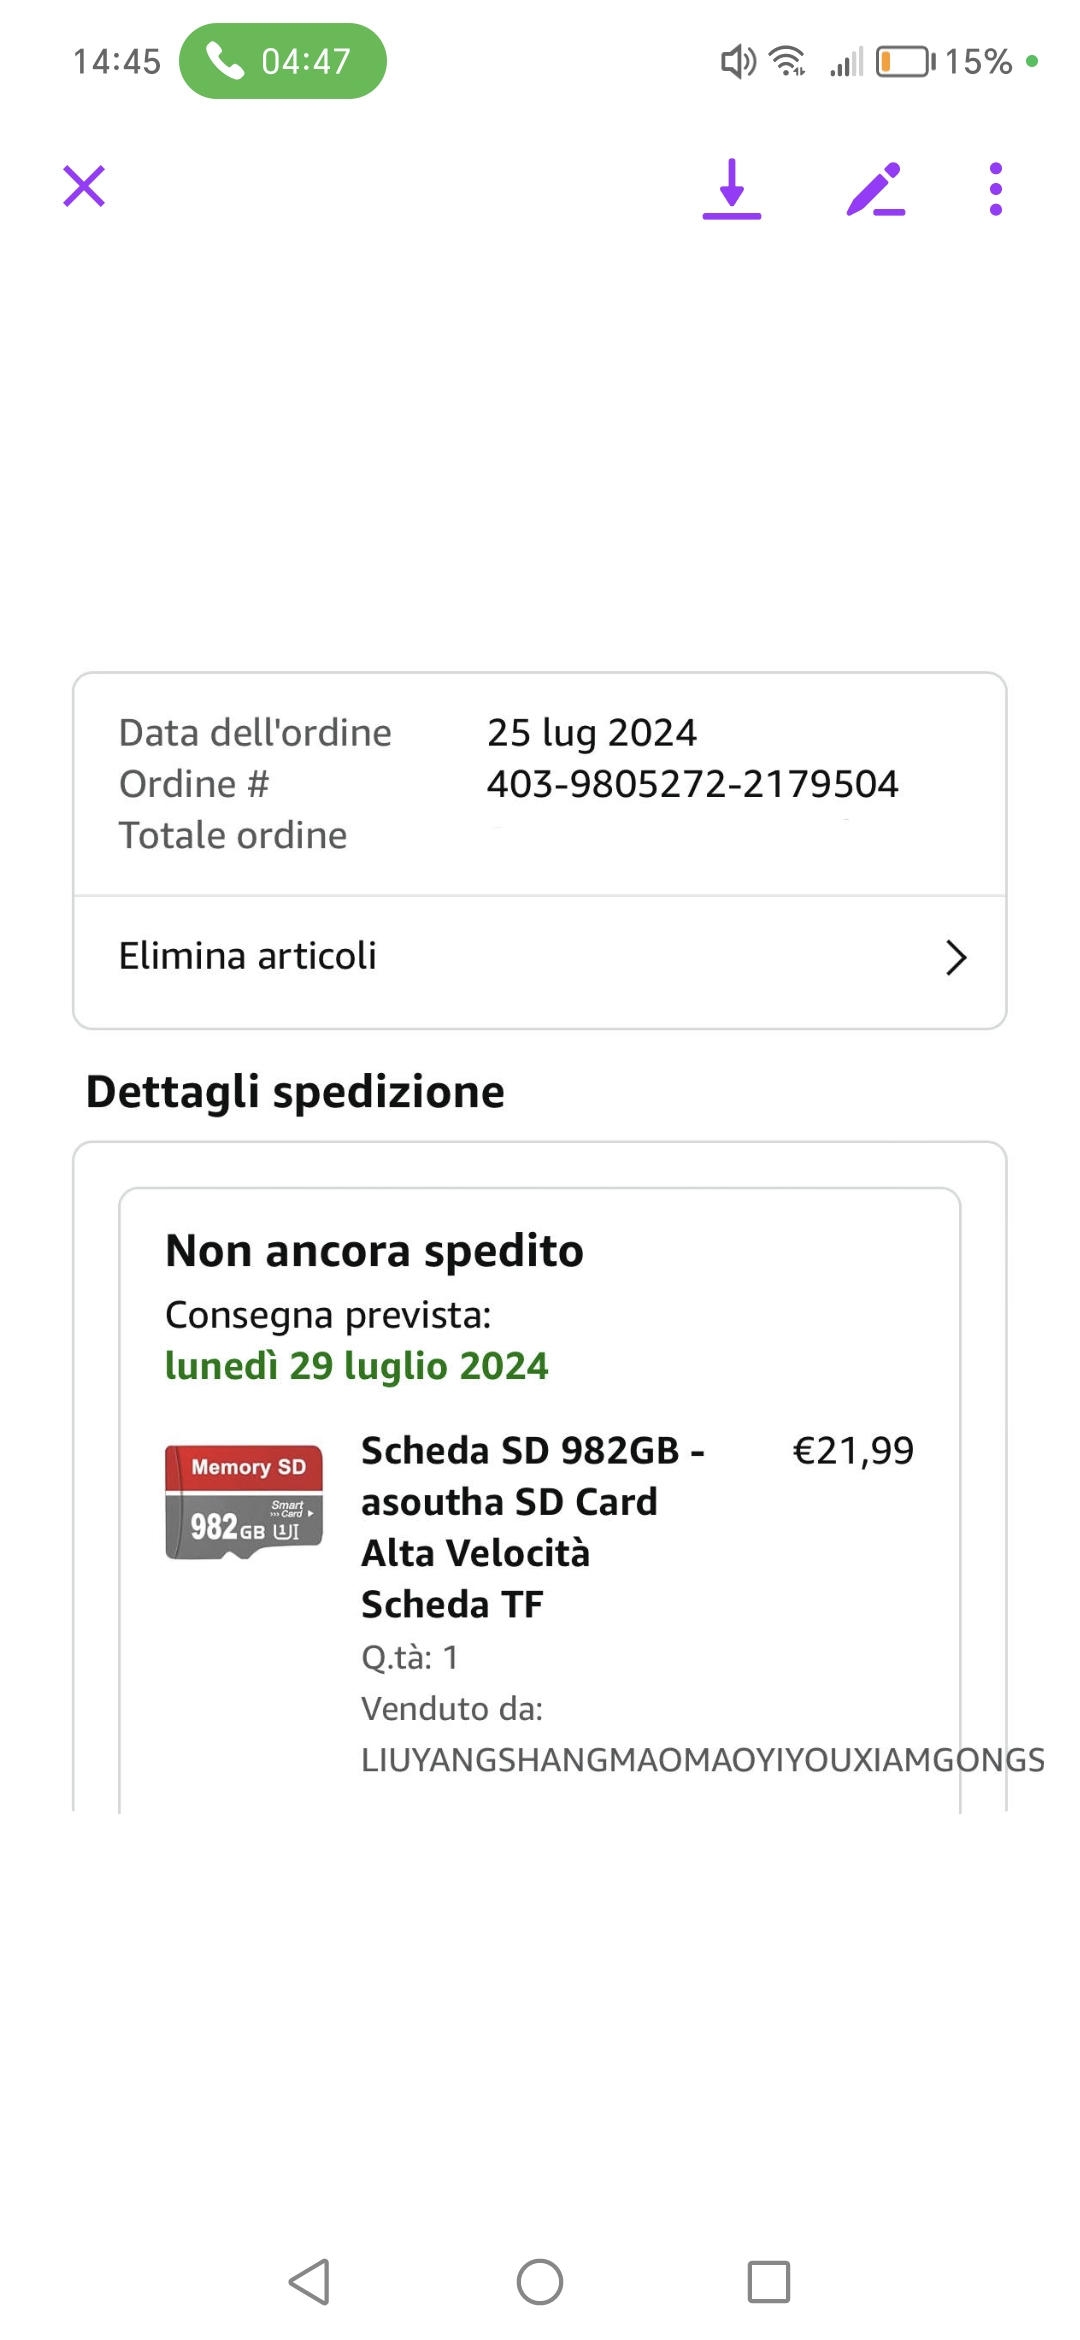Tap the order number 403-9805272-2179504
Viewport: 1080px width, 2340px height.
point(692,784)
